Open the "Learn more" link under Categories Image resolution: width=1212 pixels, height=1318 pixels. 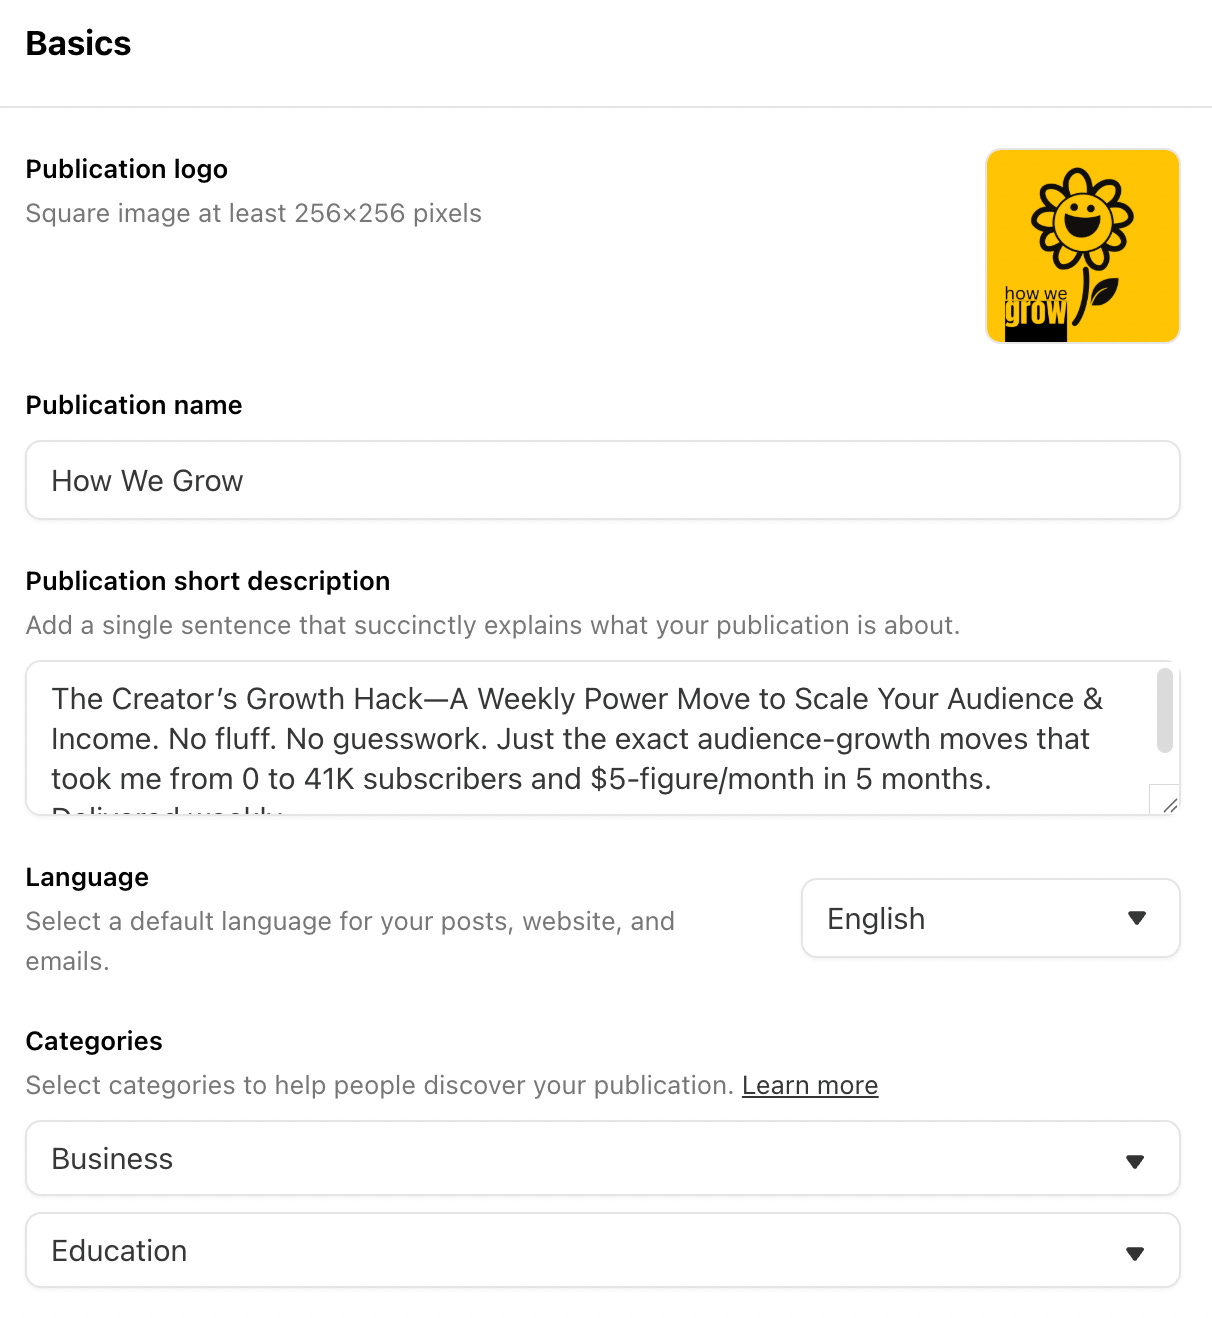coord(810,1085)
